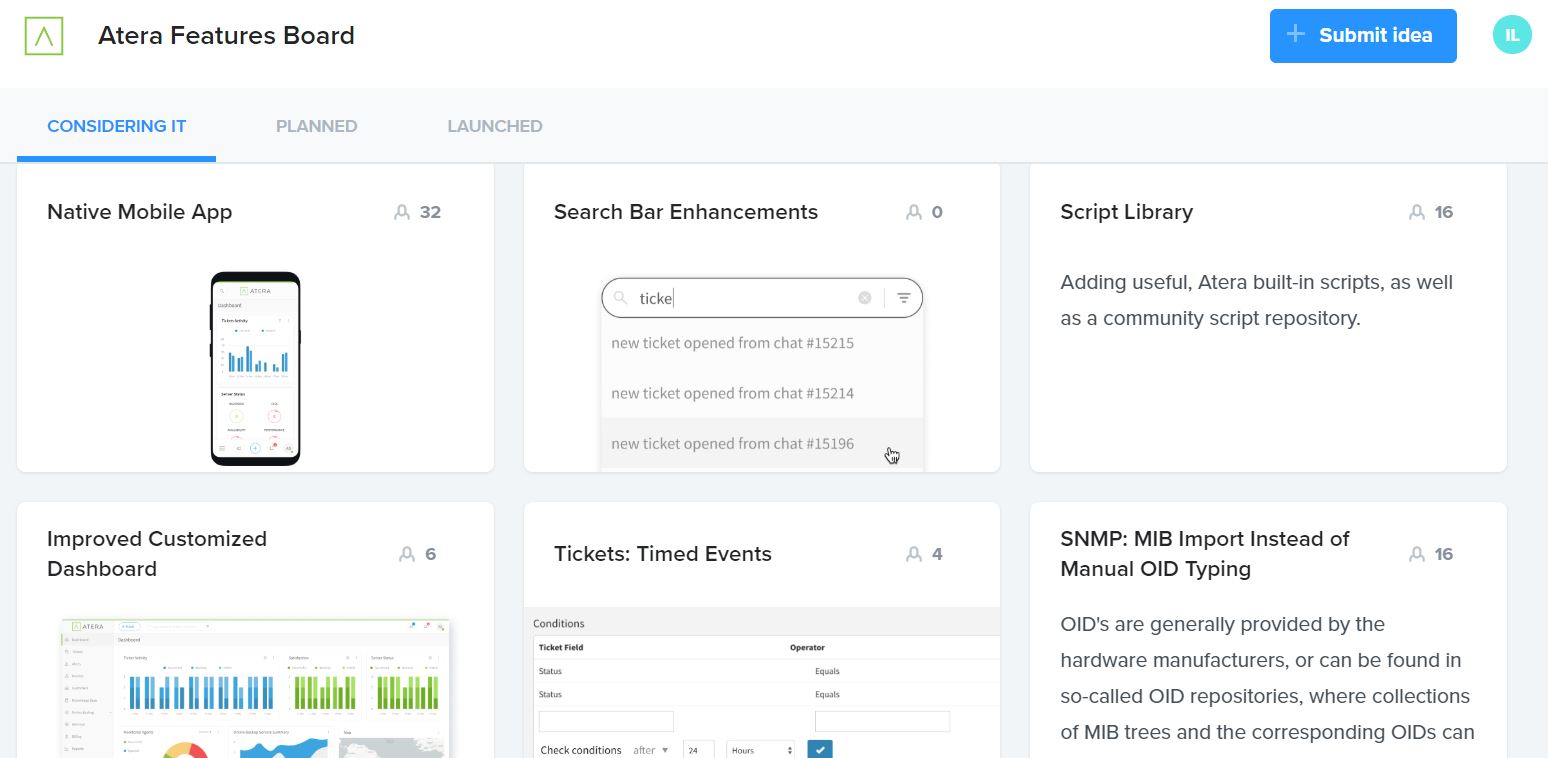
Task: Open the Improved Customized Dashboard idea title
Action: (157, 554)
